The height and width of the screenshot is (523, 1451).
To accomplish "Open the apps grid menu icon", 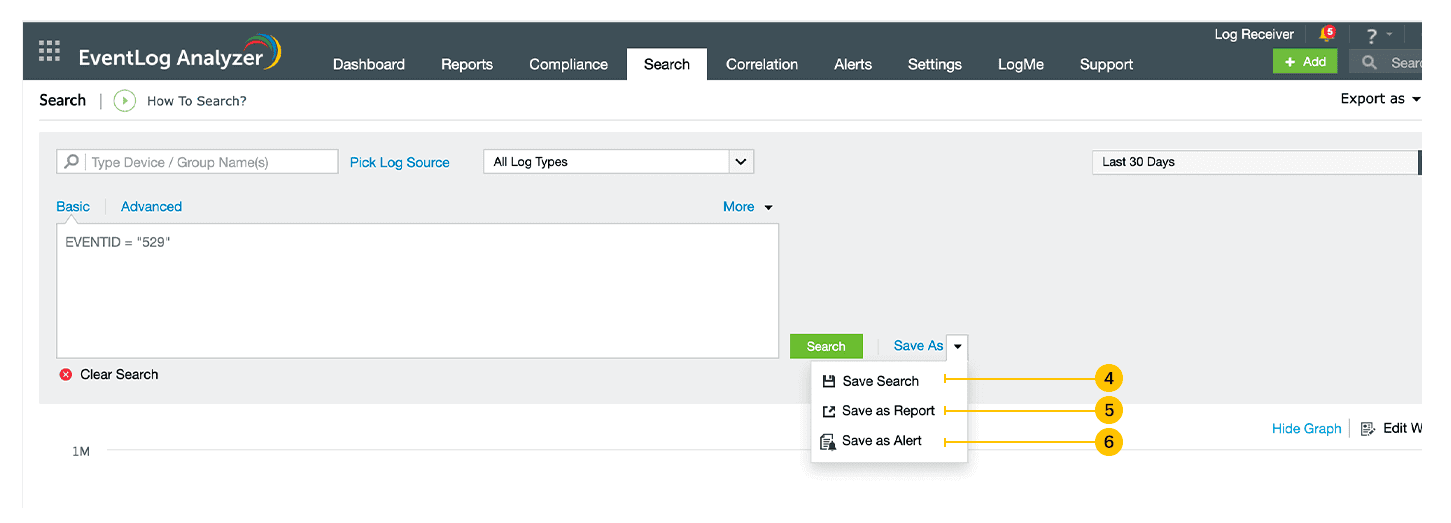I will [49, 50].
